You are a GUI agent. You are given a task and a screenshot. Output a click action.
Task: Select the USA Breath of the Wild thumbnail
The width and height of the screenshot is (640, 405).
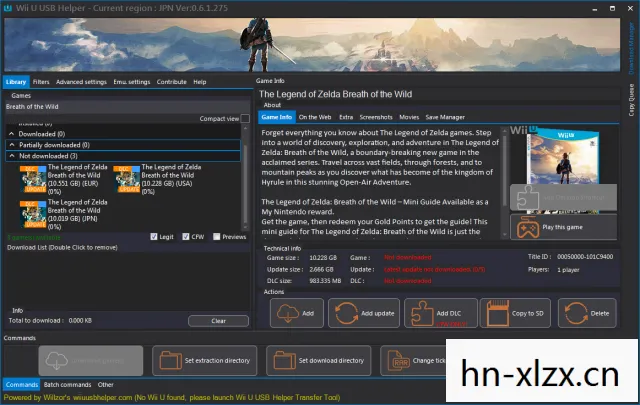pos(127,179)
